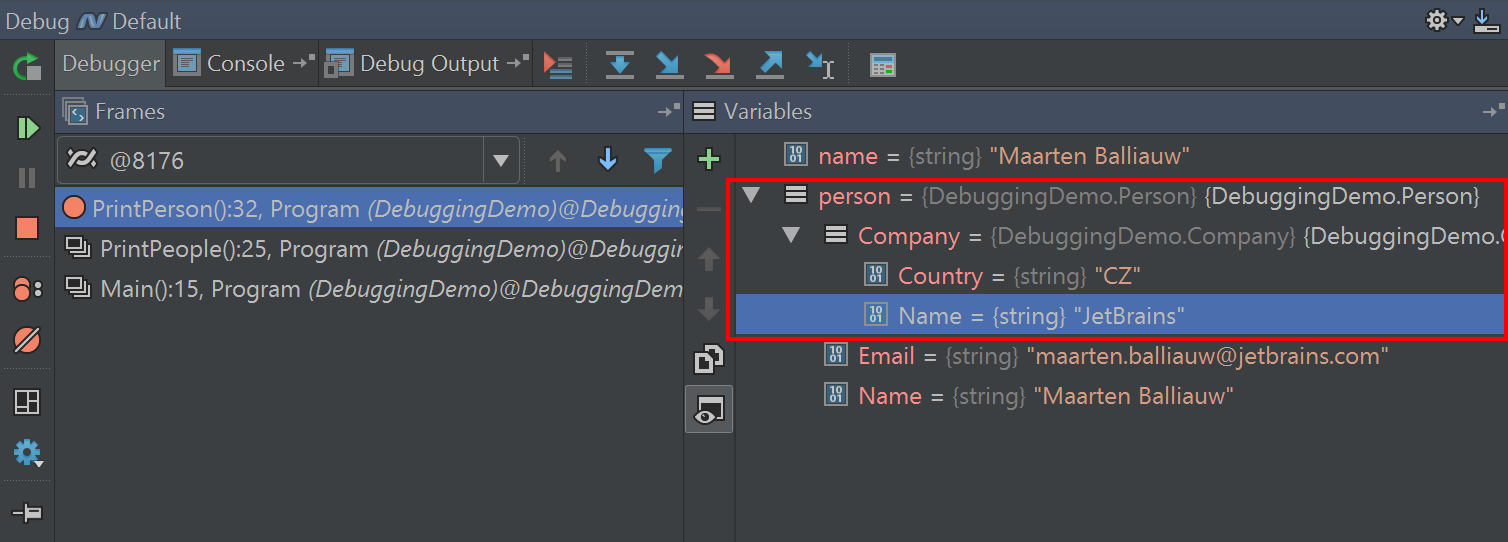
Task: Move watch down arrow
Action: [709, 308]
